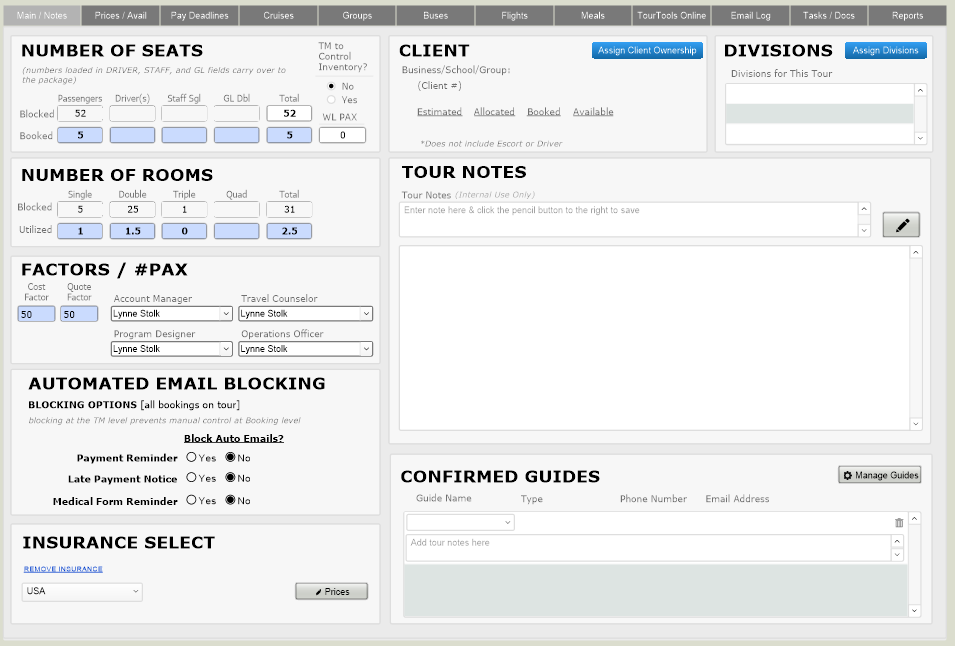The height and width of the screenshot is (646, 955).
Task: Click the Blocked Staff Sgl seats field
Action: (x=184, y=113)
